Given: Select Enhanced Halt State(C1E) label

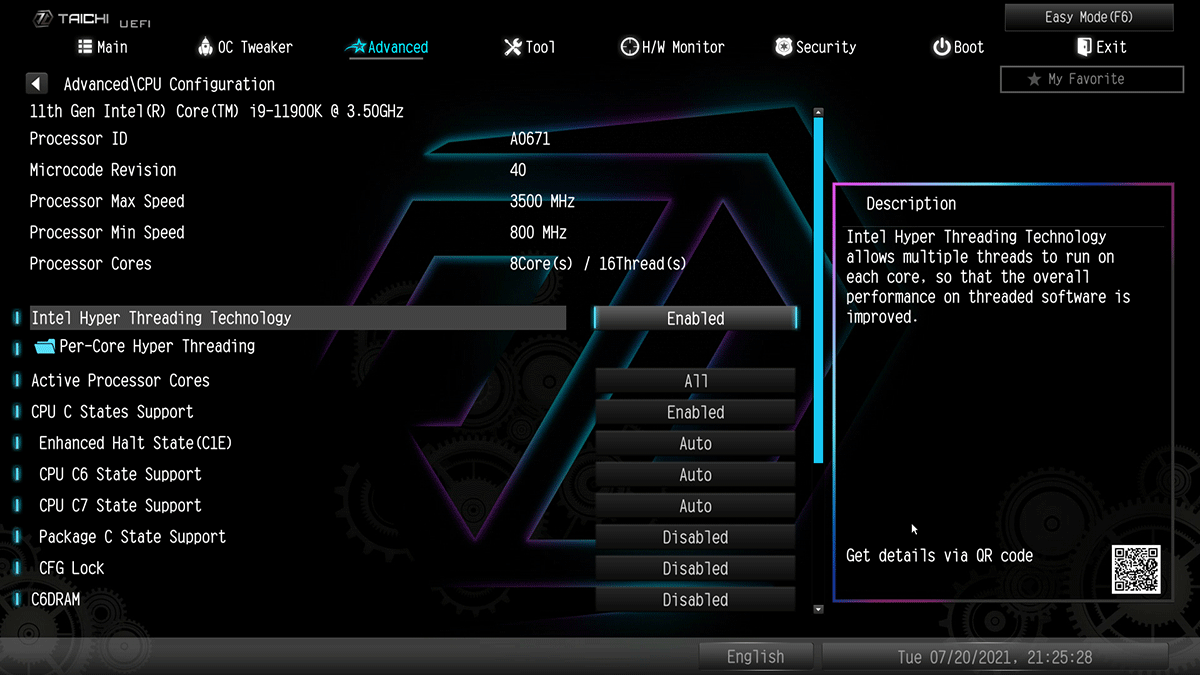Looking at the screenshot, I should (135, 443).
